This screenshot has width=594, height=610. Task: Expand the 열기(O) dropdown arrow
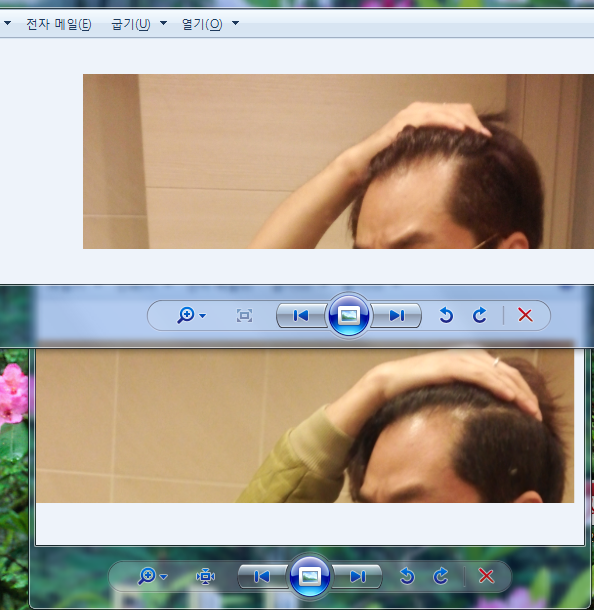click(x=235, y=23)
